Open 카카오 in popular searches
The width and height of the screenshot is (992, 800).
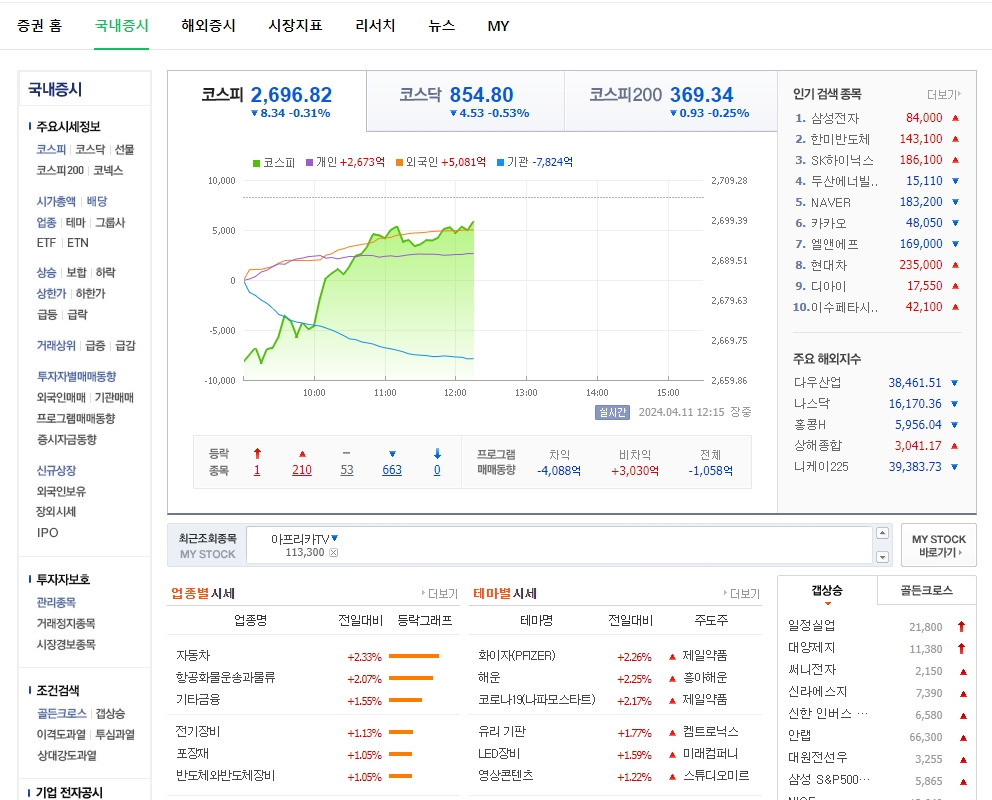pyautogui.click(x=829, y=223)
